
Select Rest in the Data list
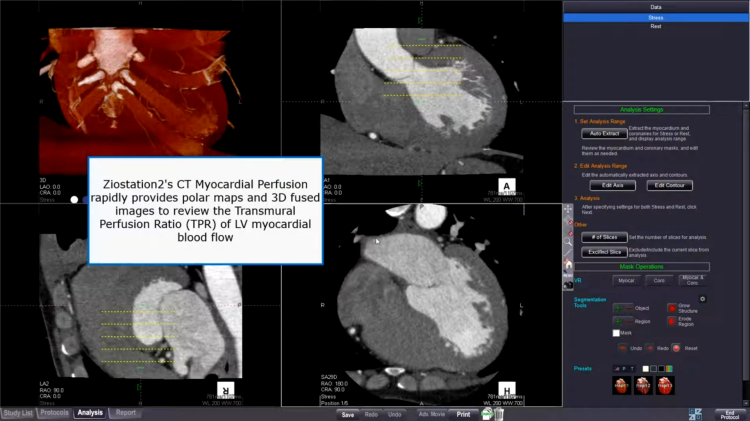[x=656, y=26]
